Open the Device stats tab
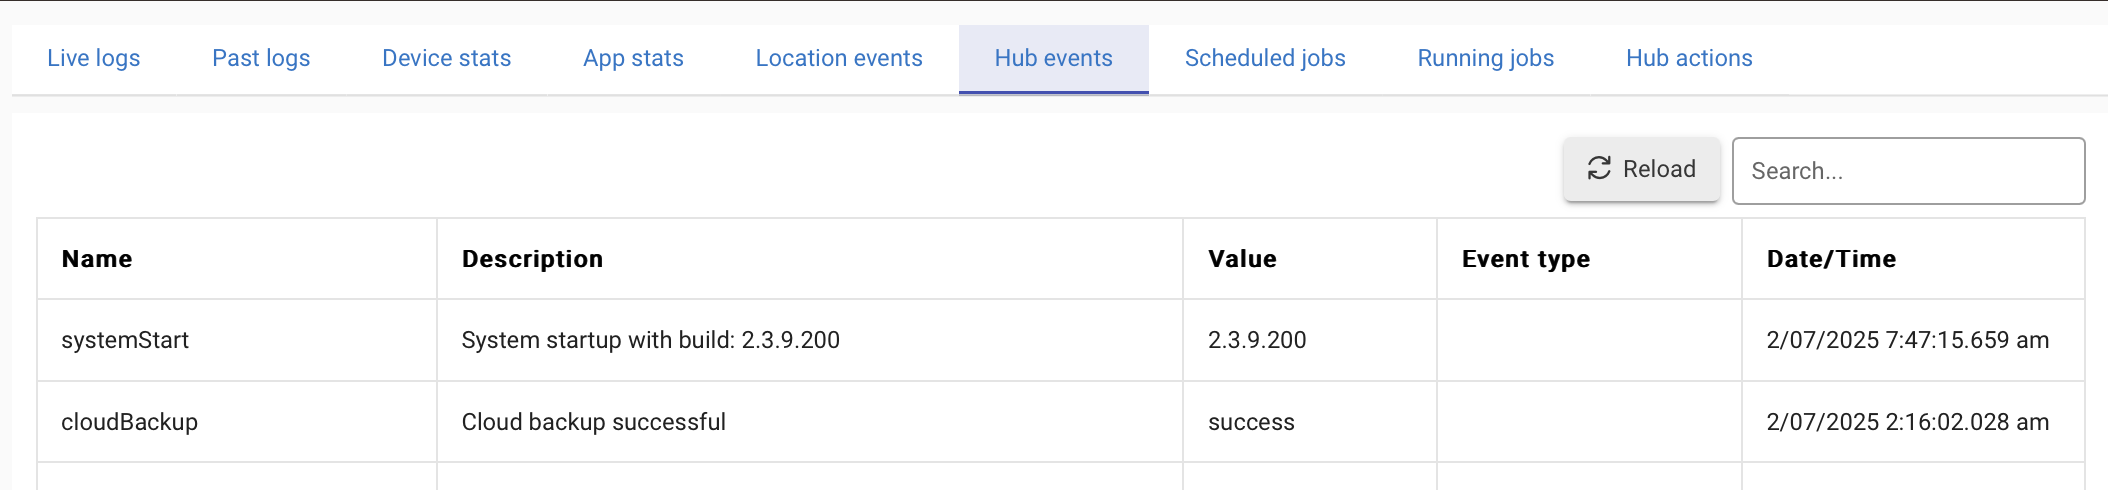This screenshot has width=2108, height=490. [x=446, y=59]
